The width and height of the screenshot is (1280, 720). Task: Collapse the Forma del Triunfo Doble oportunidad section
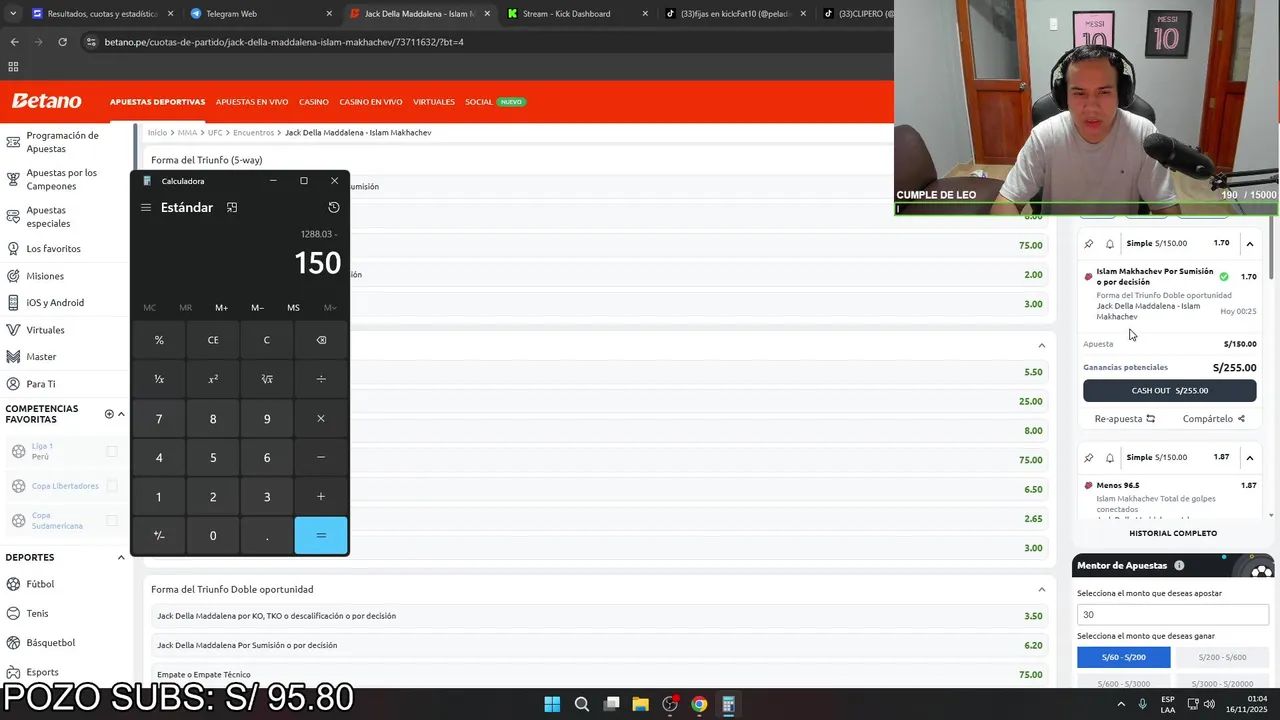tap(1041, 590)
